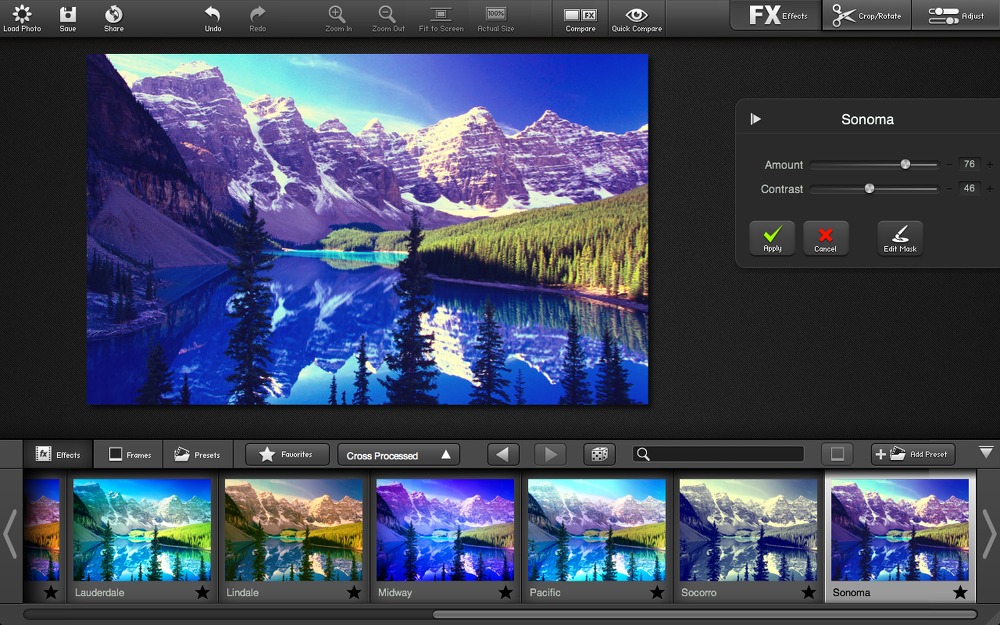Roll the random effect dice icon
Screen dimensions: 1000x625
(x=599, y=454)
